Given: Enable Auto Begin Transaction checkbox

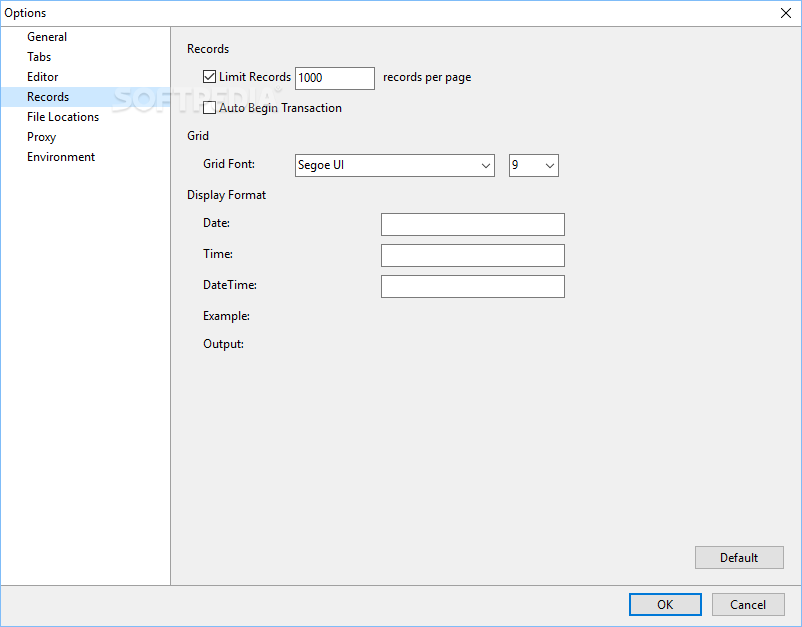Looking at the screenshot, I should (209, 108).
